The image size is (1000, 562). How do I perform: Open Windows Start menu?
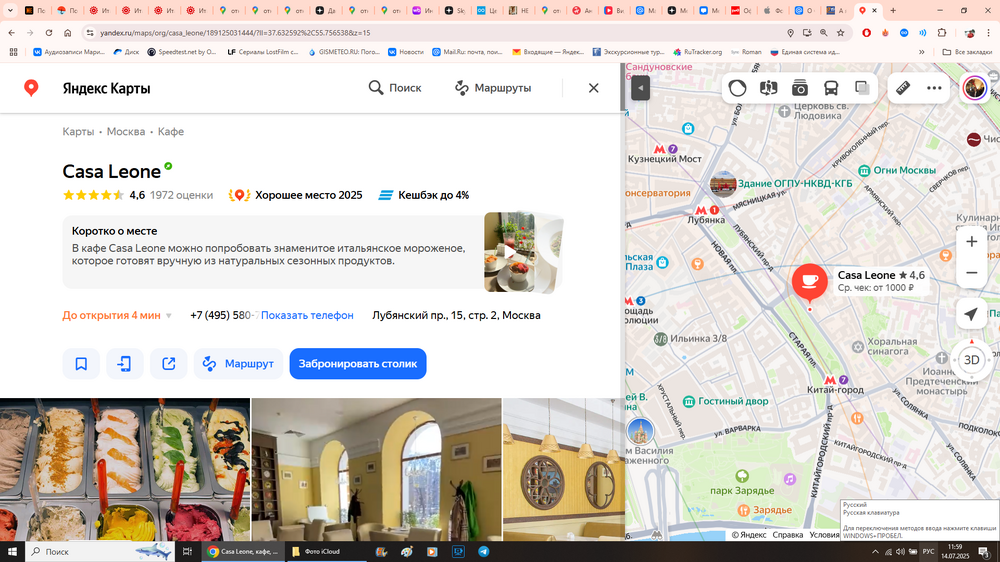click(x=12, y=551)
